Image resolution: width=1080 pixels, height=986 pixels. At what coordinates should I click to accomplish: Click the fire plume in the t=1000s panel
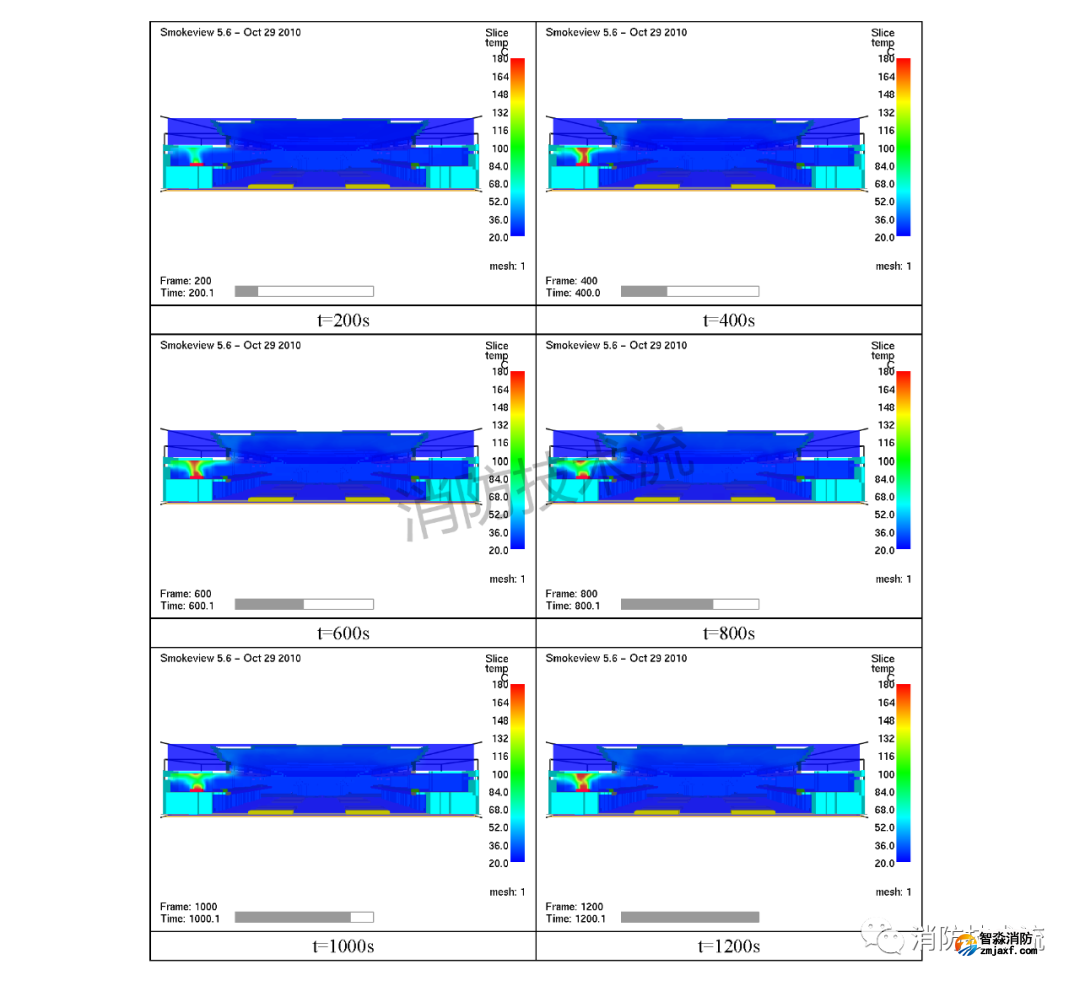[196, 782]
